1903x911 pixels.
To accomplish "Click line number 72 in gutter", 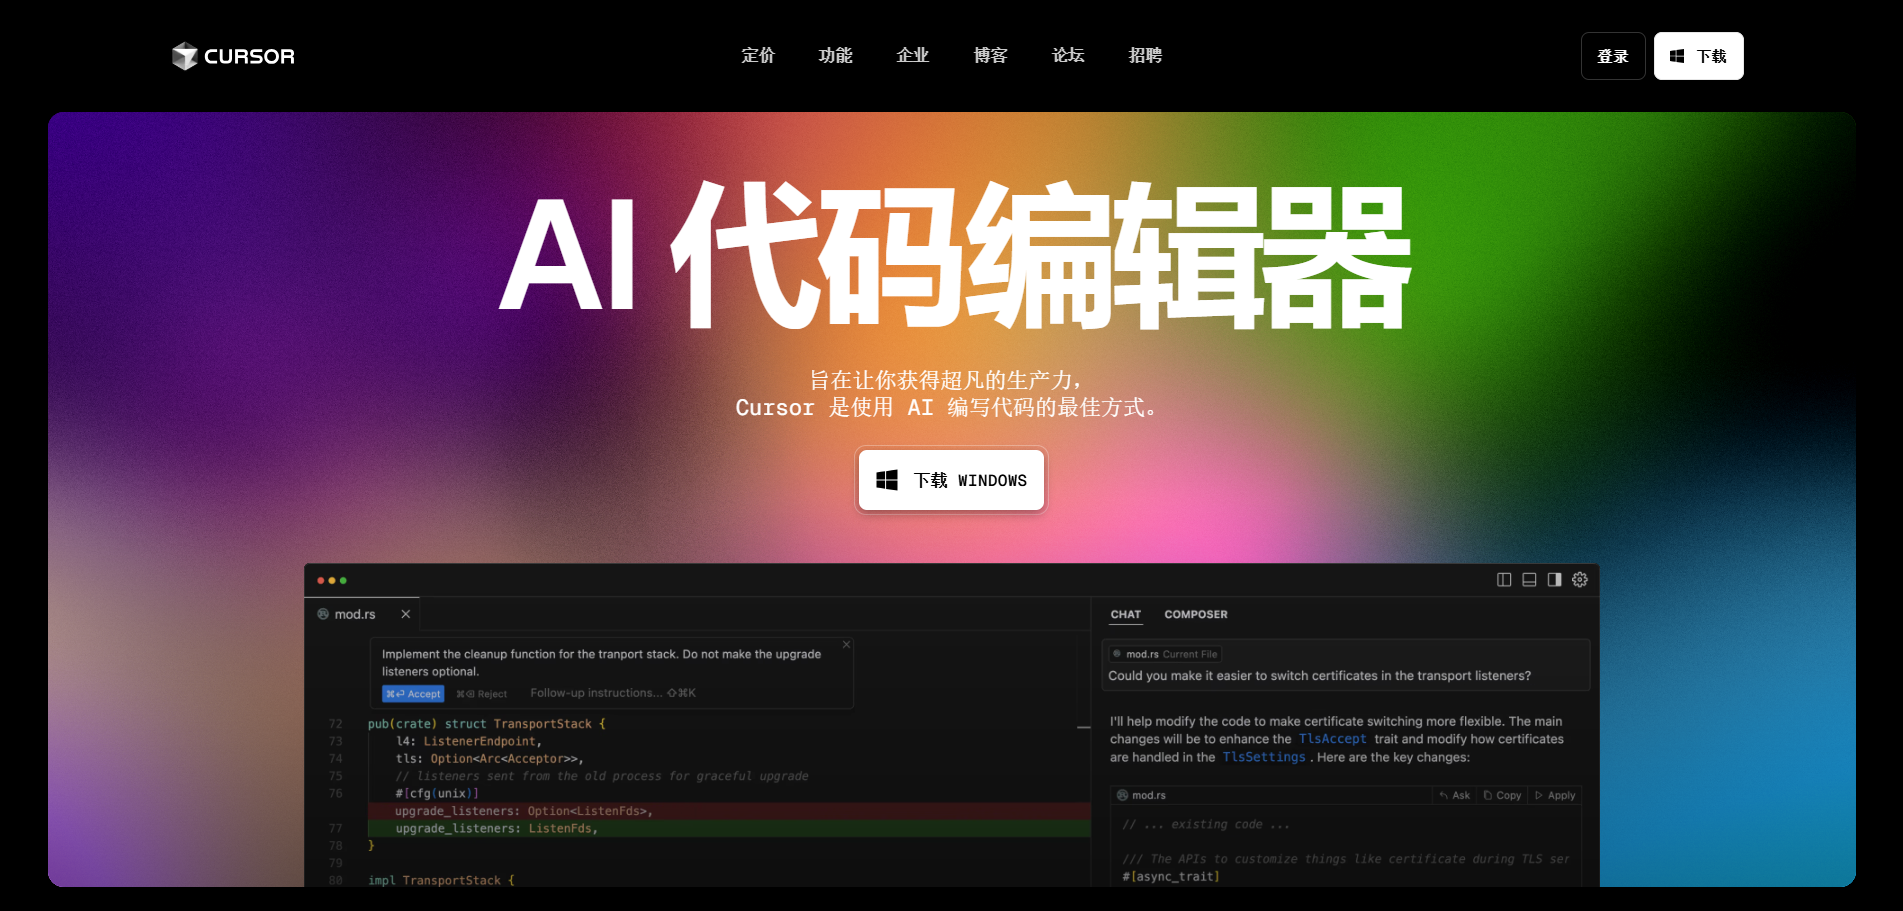I will (336, 724).
